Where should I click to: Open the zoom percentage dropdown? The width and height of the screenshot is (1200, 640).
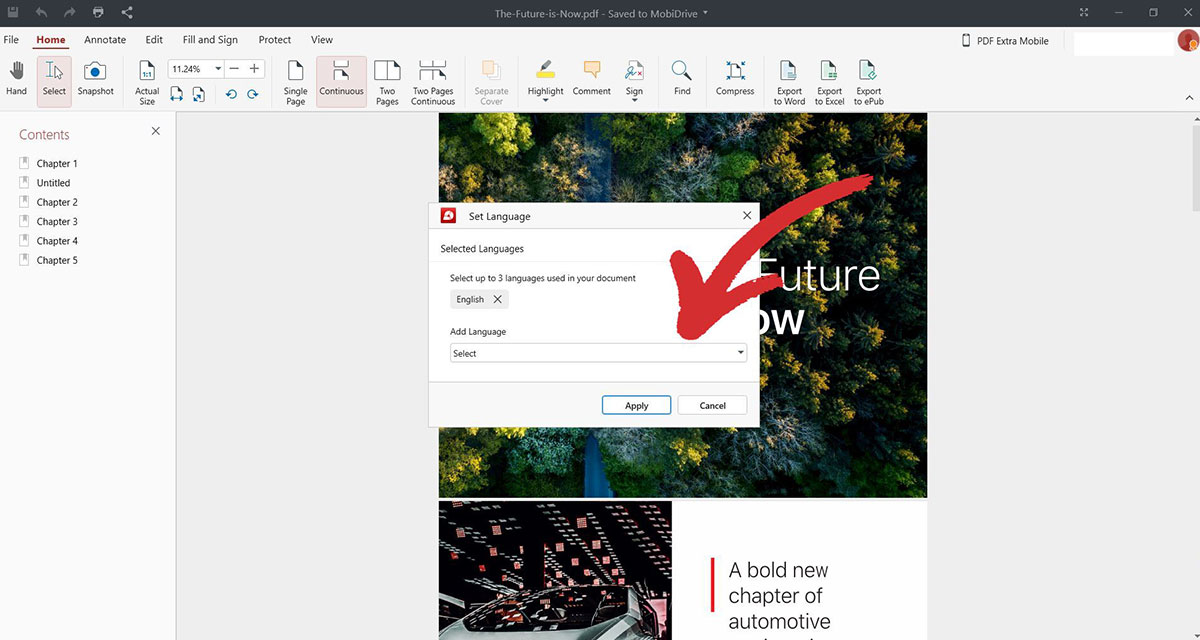click(216, 68)
